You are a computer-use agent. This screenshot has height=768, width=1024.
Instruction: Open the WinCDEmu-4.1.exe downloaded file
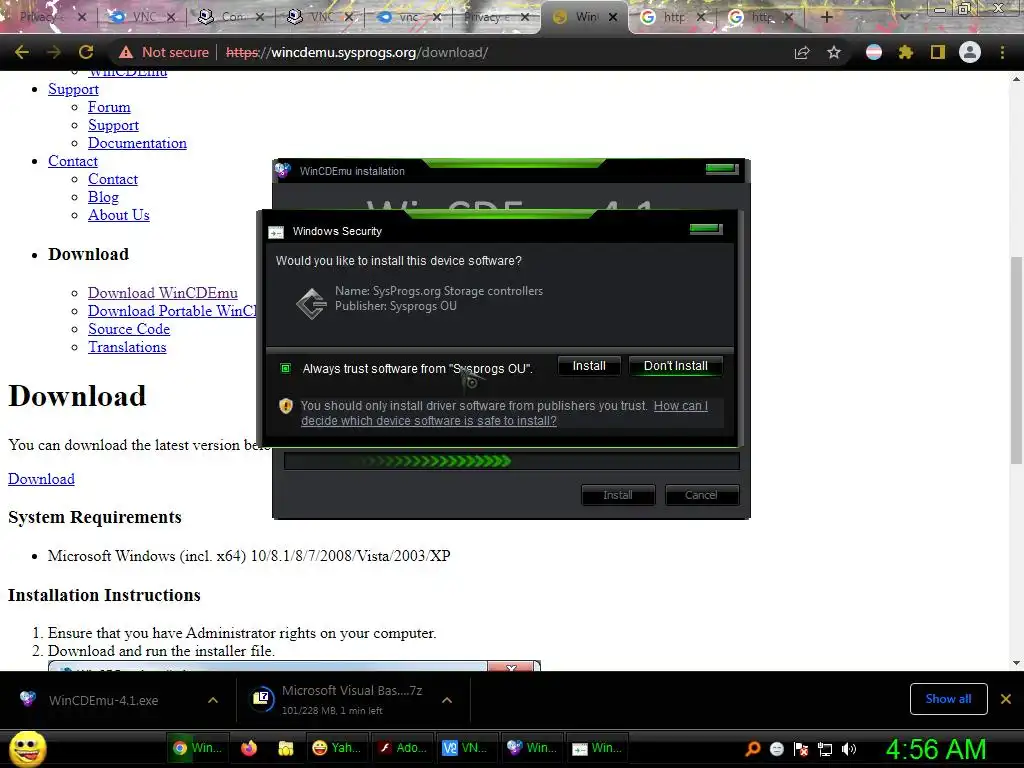coord(103,700)
